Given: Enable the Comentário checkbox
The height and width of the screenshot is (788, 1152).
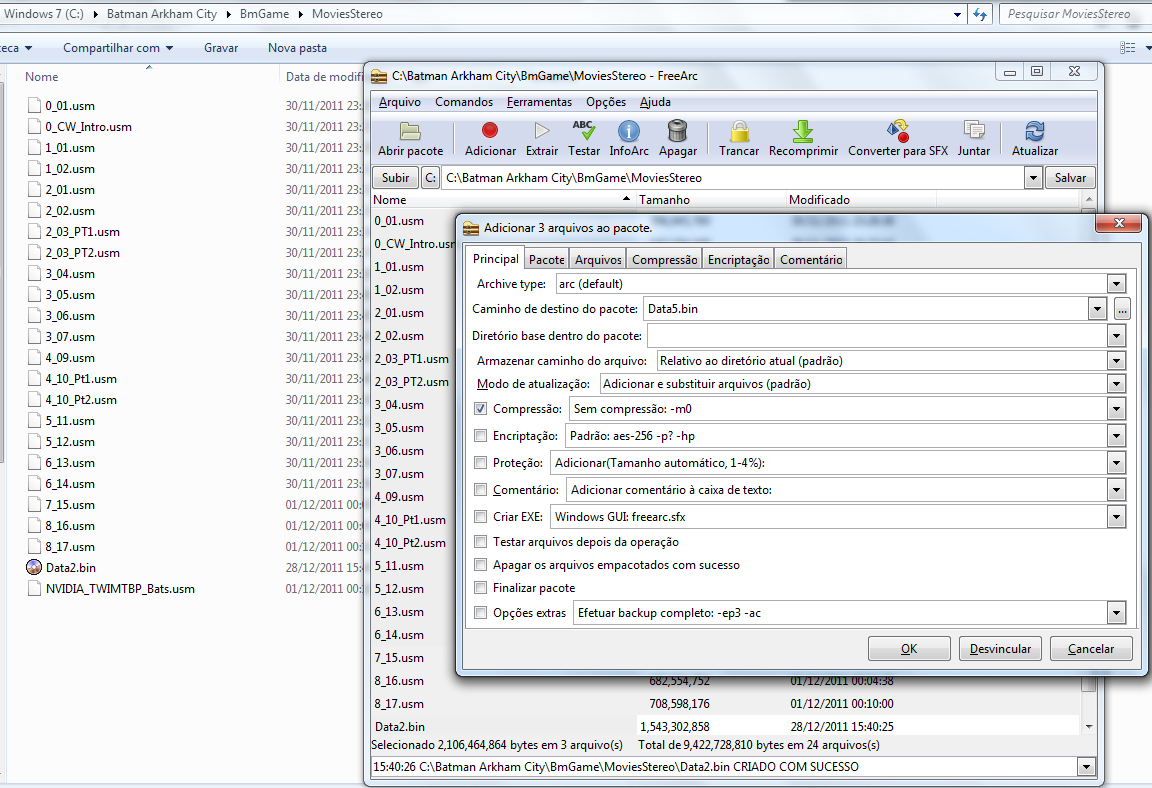Looking at the screenshot, I should [480, 489].
